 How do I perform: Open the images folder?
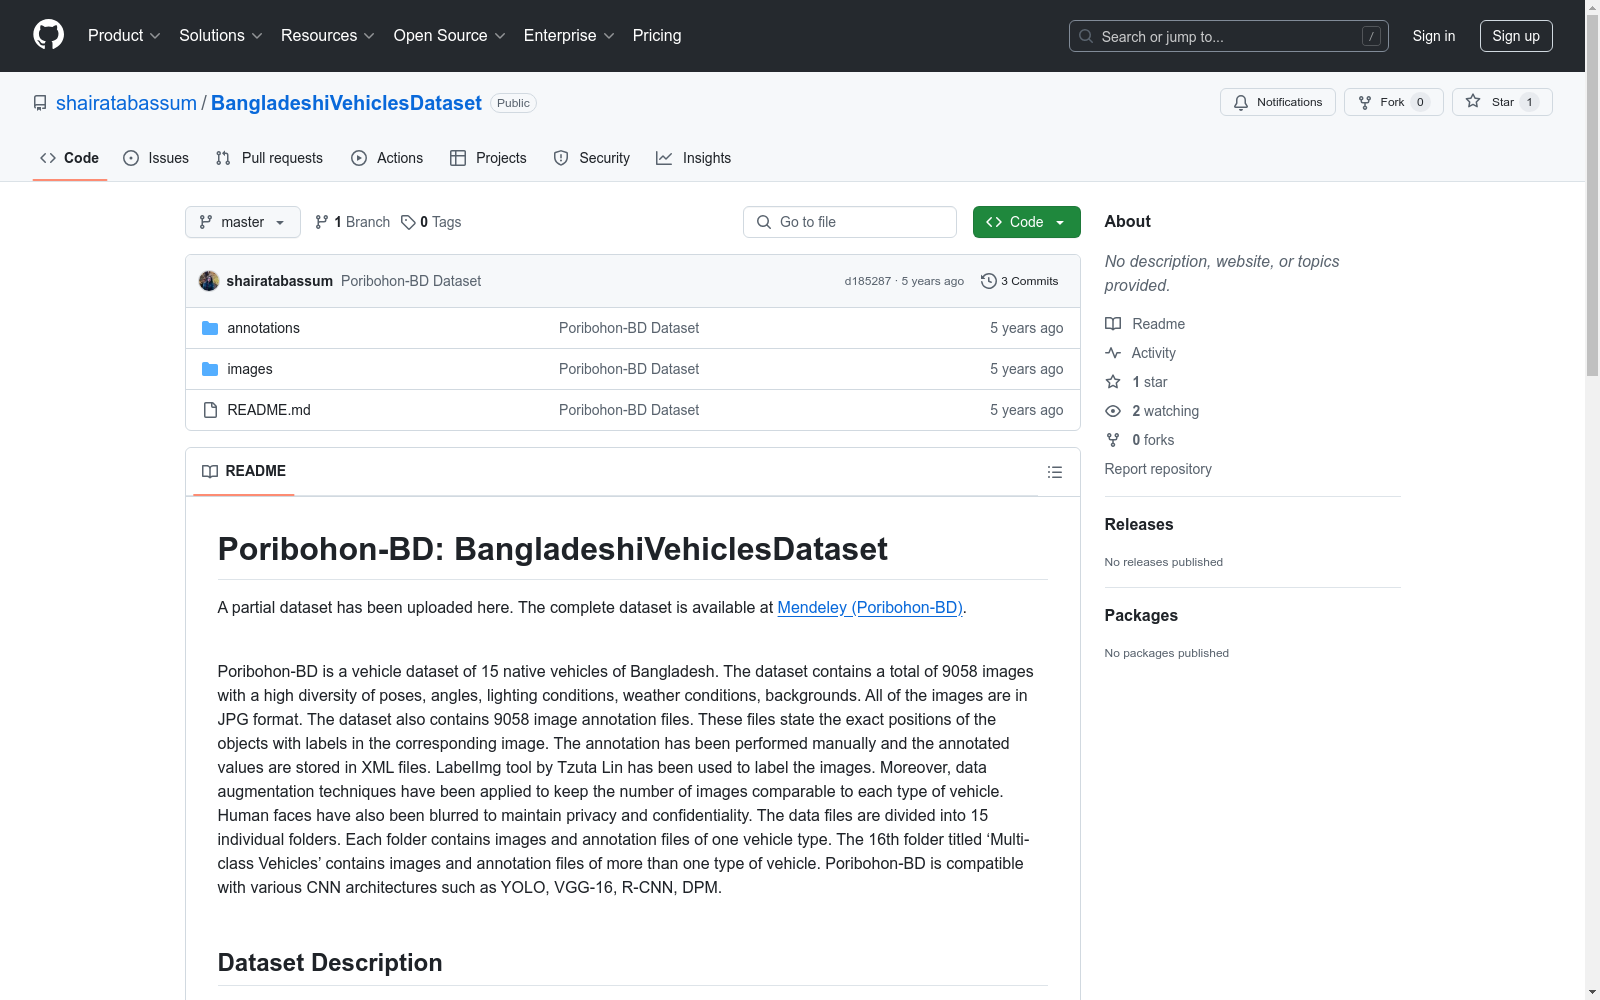[250, 369]
